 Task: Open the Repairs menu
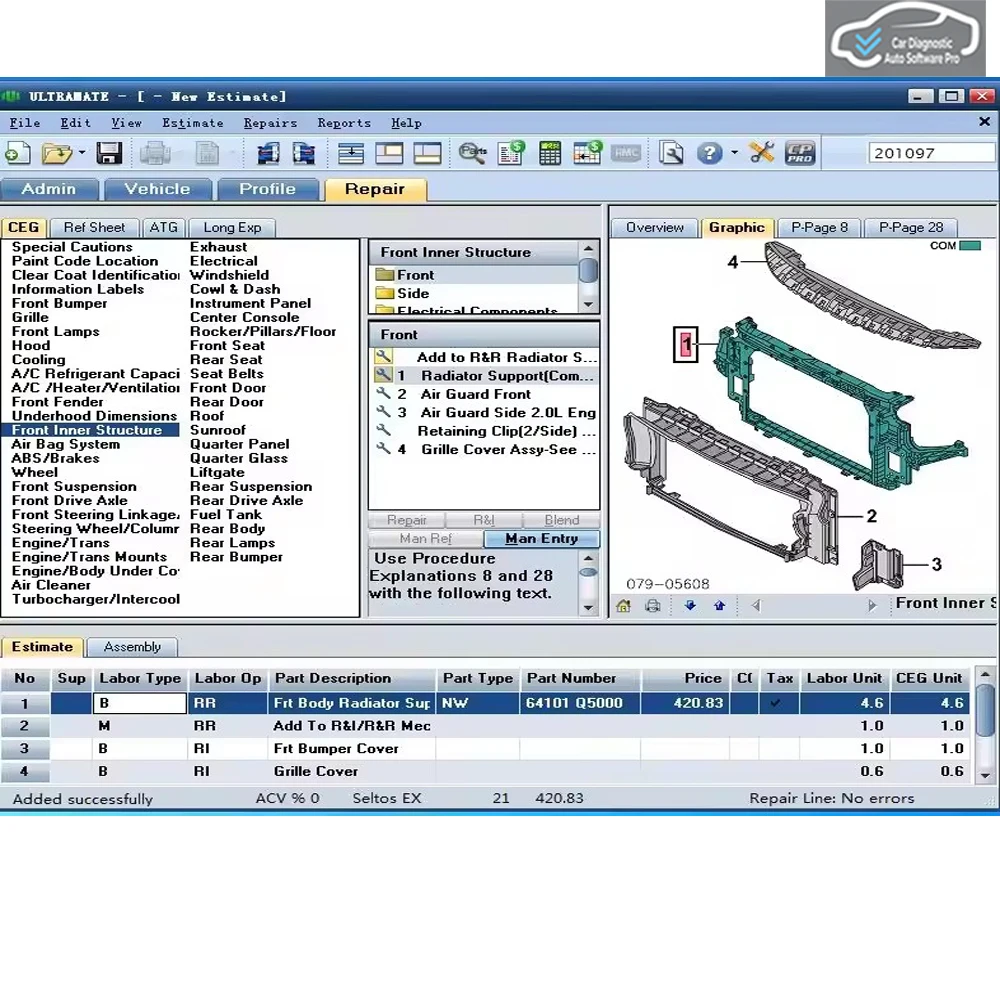(x=270, y=122)
